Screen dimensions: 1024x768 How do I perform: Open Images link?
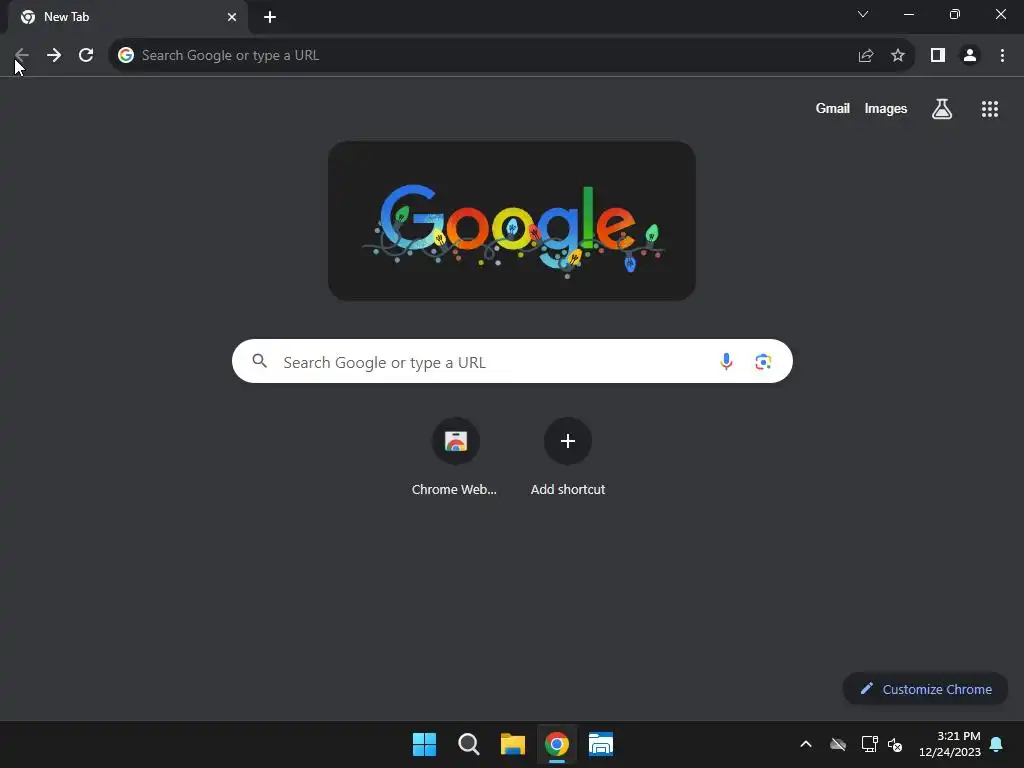(886, 108)
